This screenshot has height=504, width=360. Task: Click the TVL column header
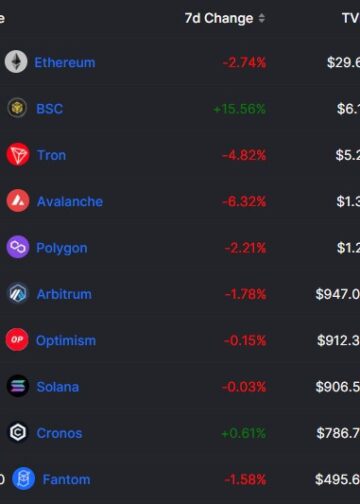pos(351,18)
